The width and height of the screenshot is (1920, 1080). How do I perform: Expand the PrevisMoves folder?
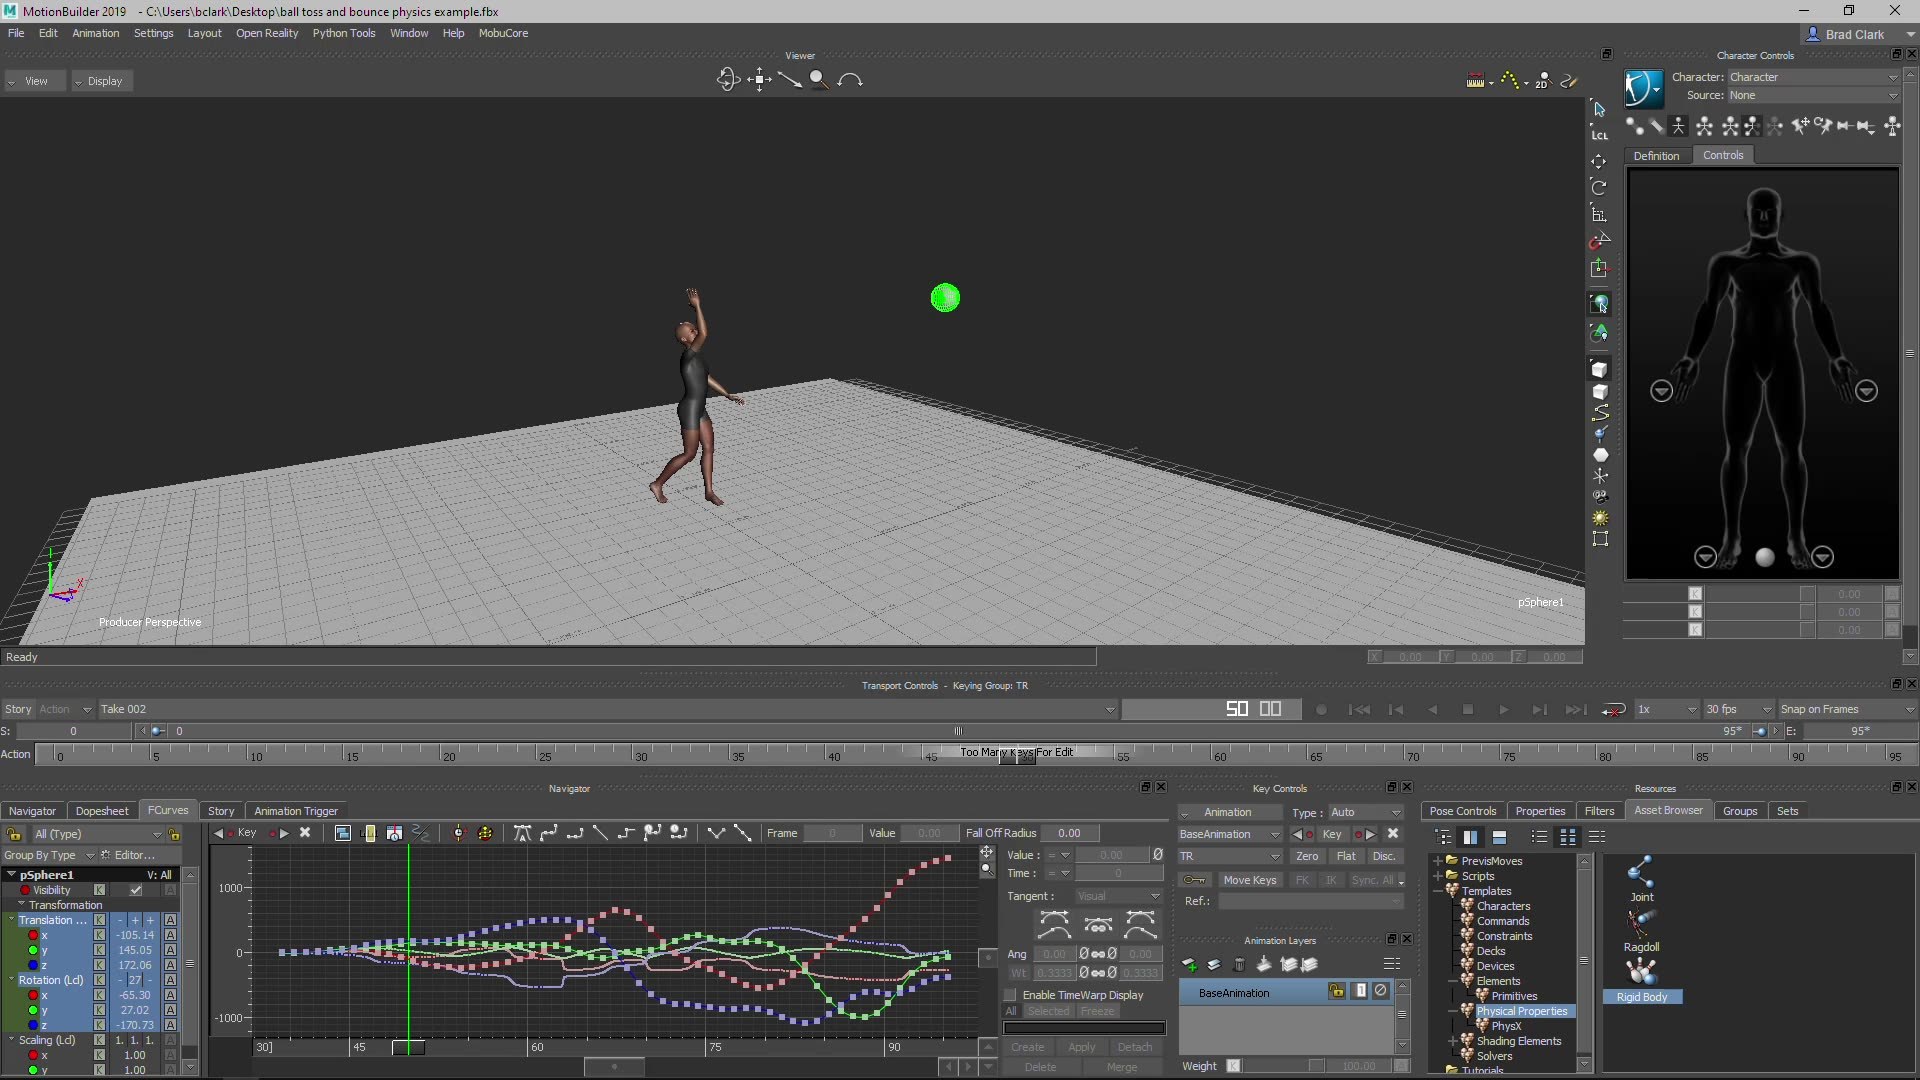pyautogui.click(x=1438, y=861)
